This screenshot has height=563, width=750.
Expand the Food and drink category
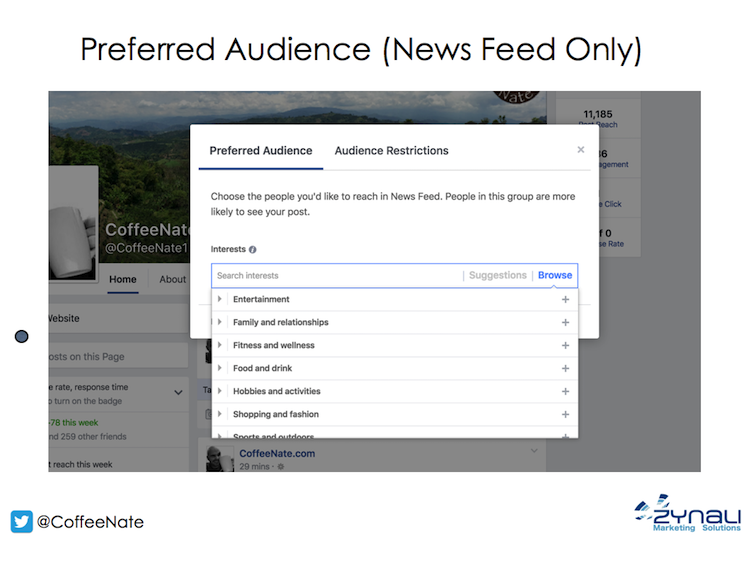(220, 368)
